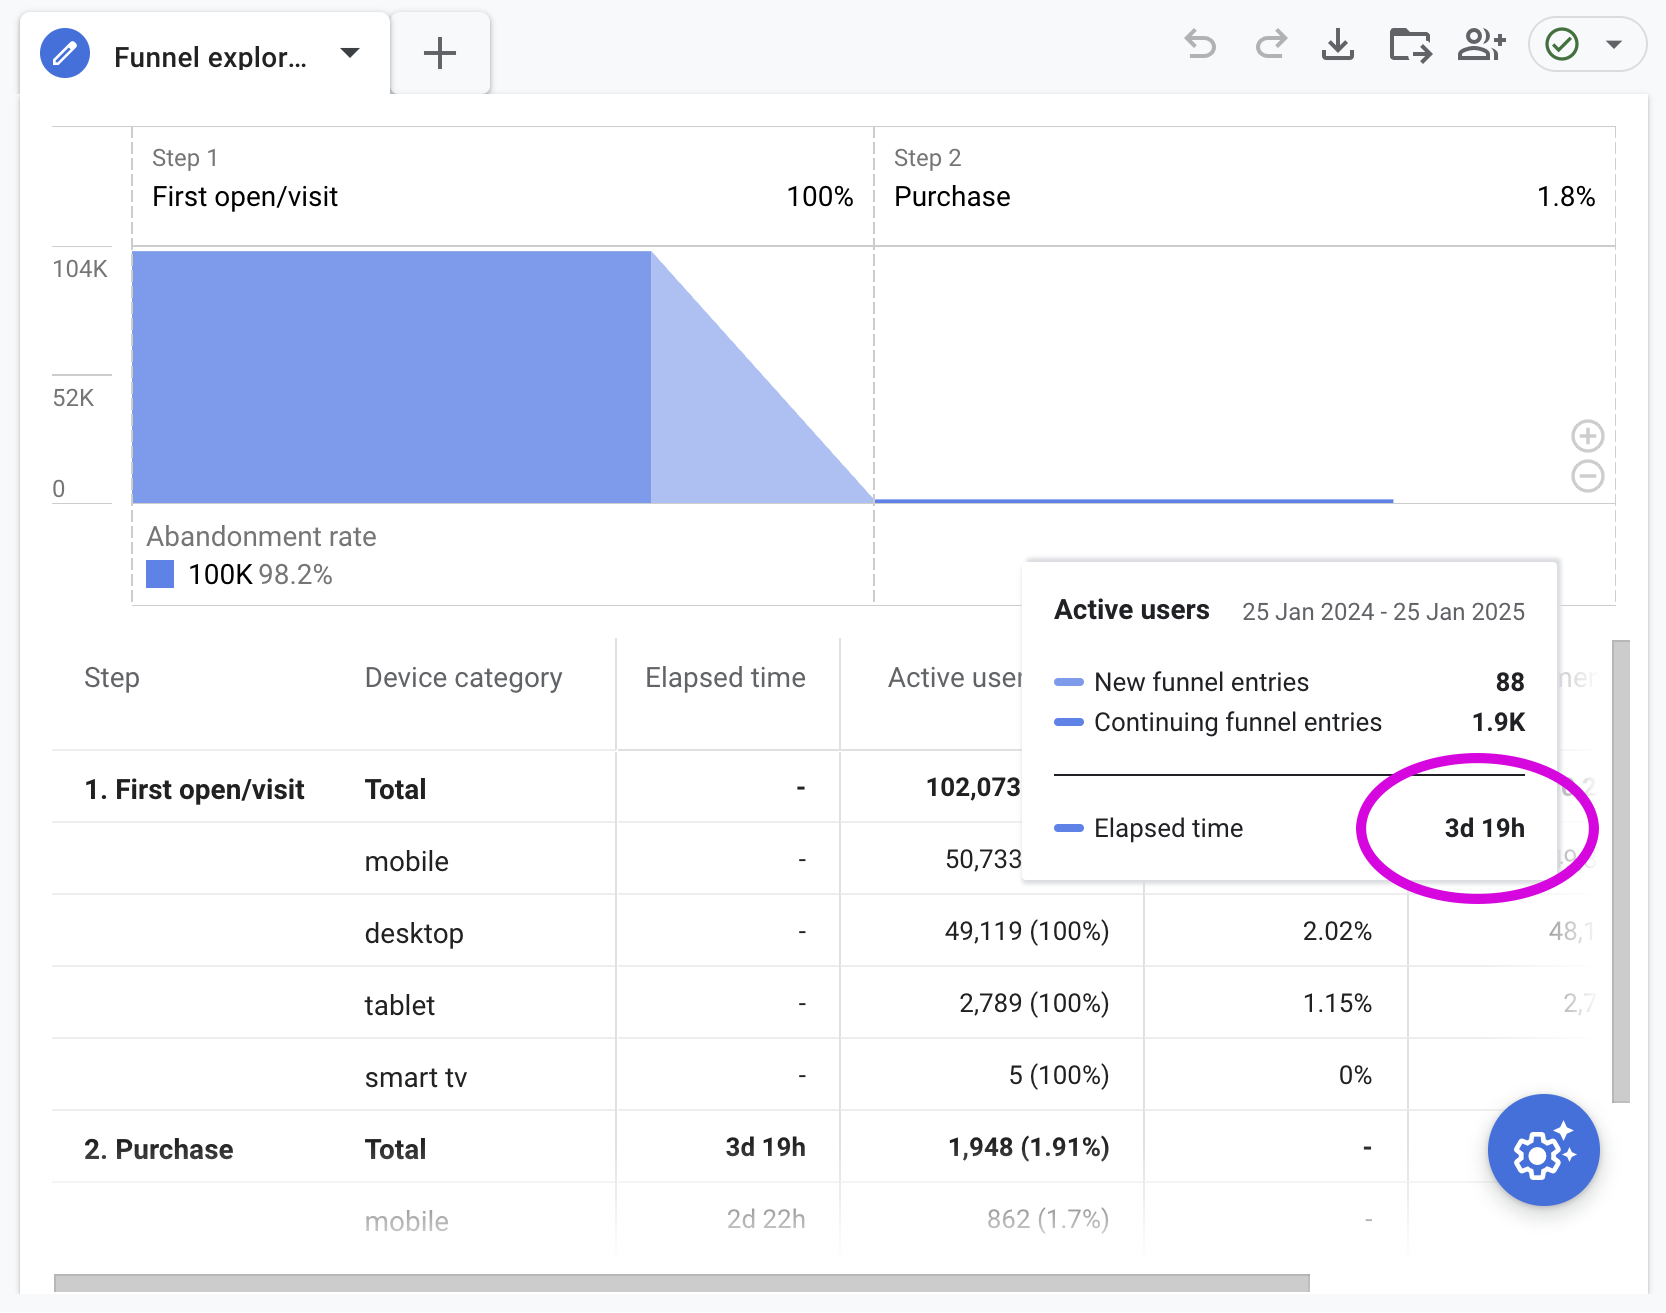1666x1313 pixels.
Task: Click the redo arrow icon
Action: [x=1271, y=45]
